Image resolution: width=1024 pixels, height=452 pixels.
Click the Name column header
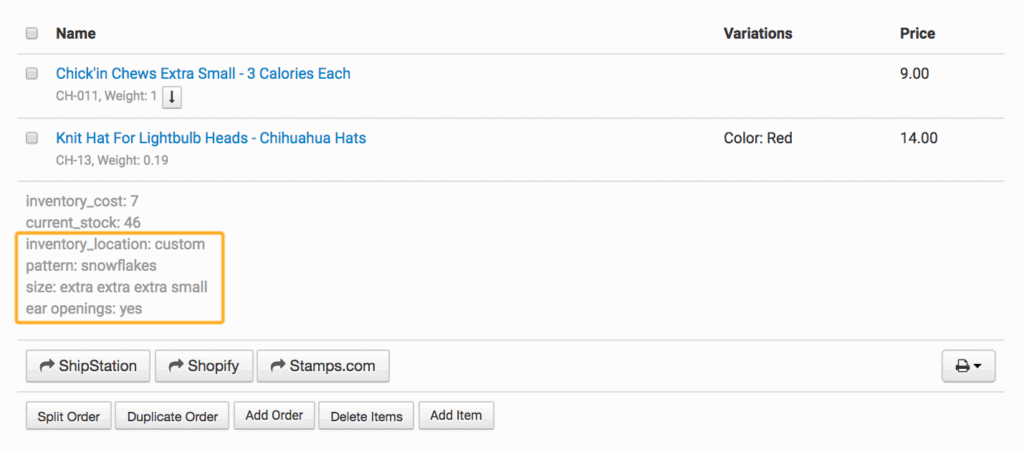coord(76,33)
